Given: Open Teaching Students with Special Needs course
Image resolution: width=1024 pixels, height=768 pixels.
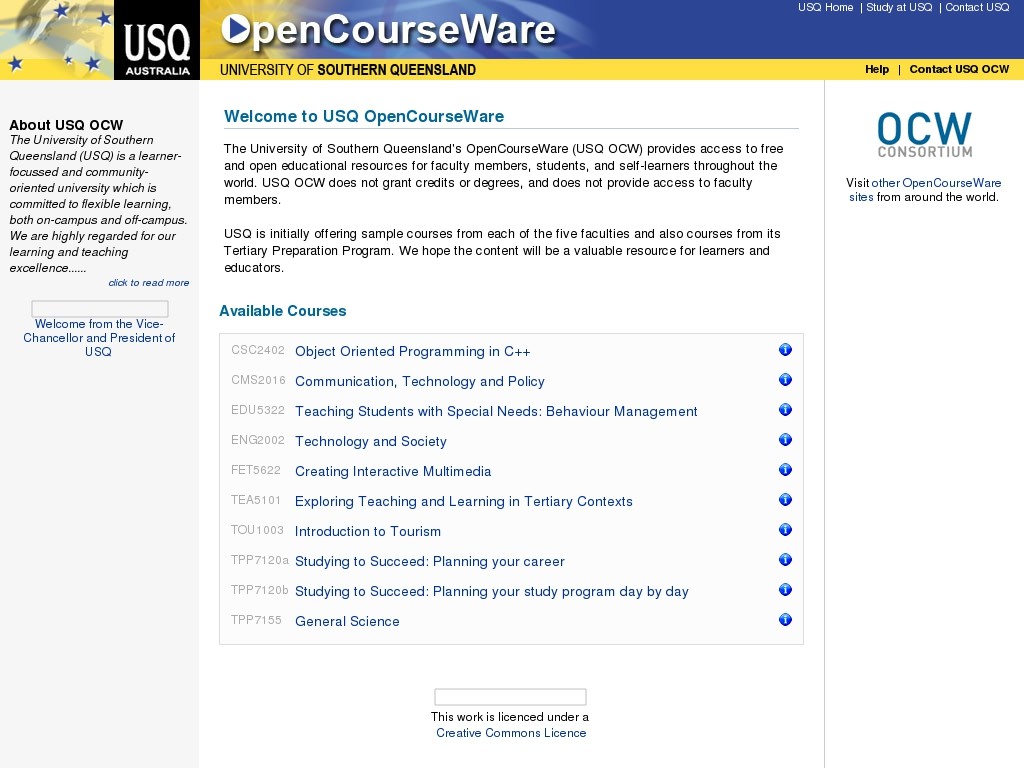Looking at the screenshot, I should (496, 411).
